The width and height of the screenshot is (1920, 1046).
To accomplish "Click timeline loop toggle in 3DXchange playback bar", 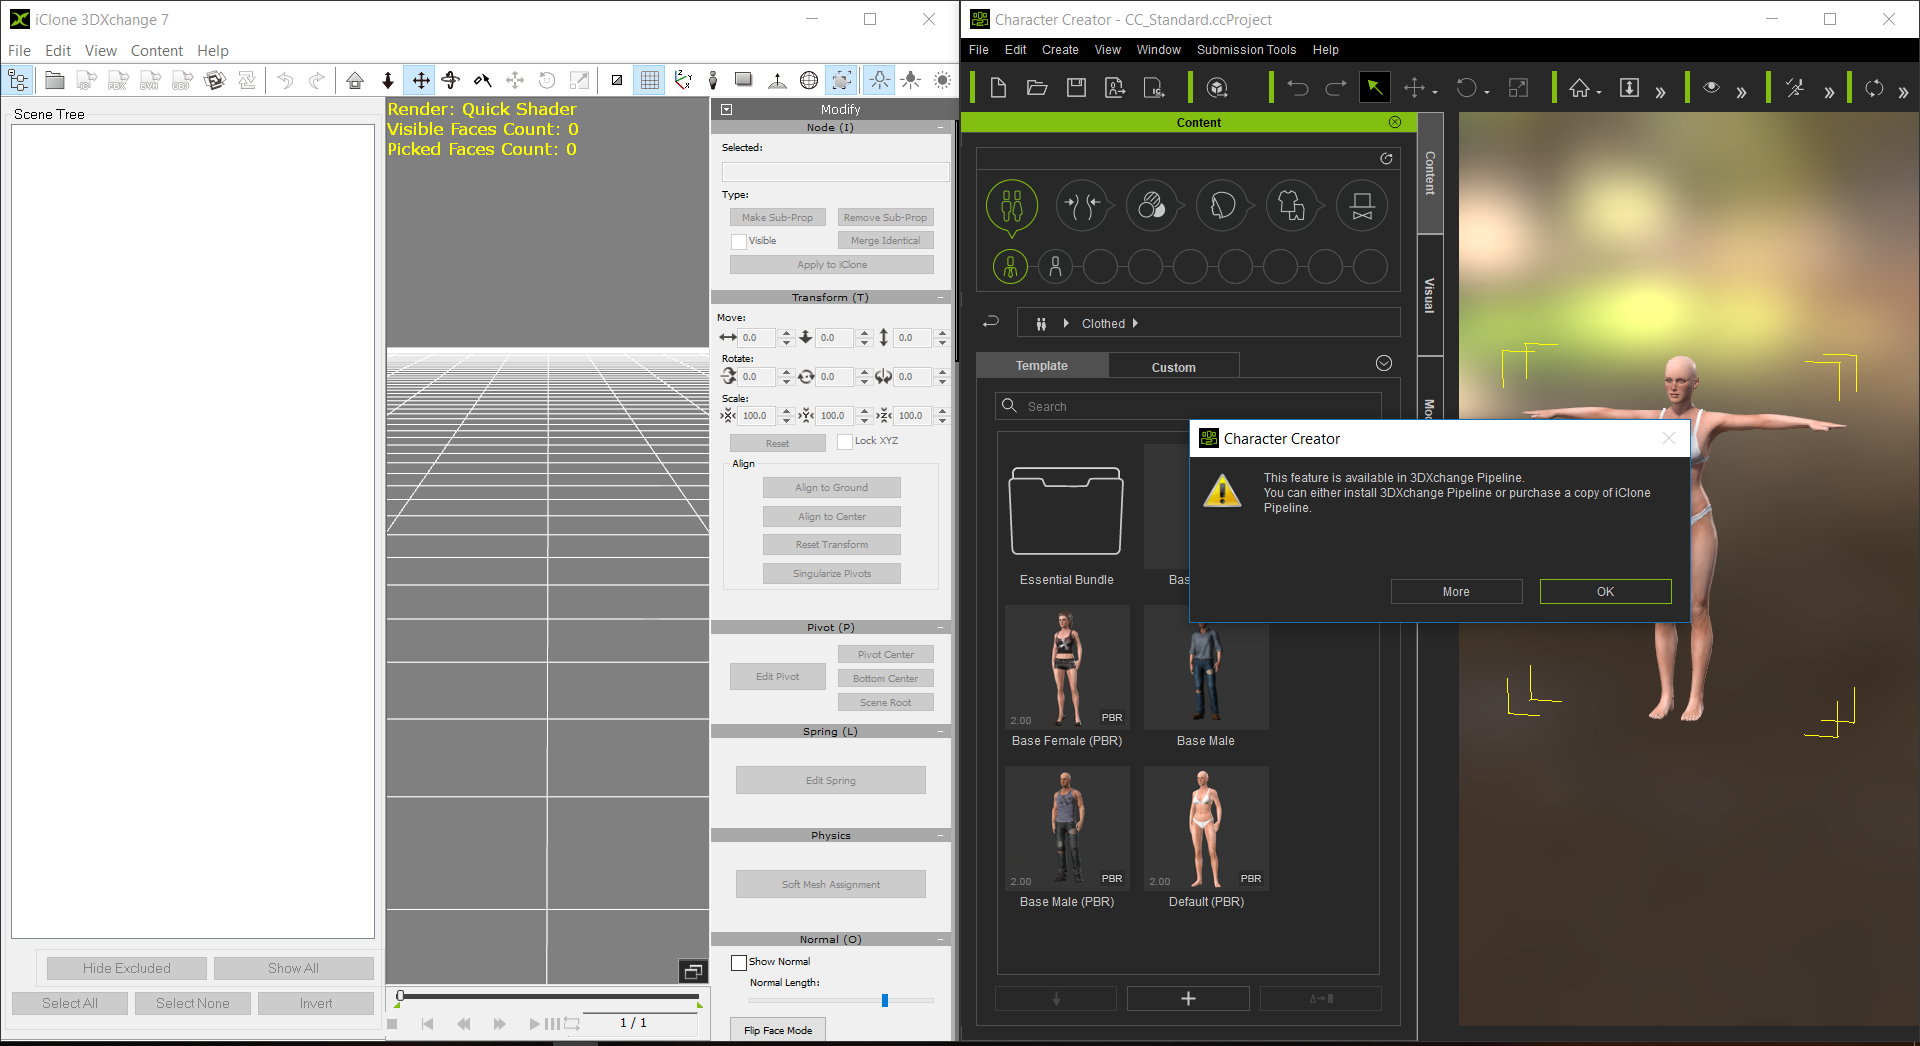I will (572, 1023).
